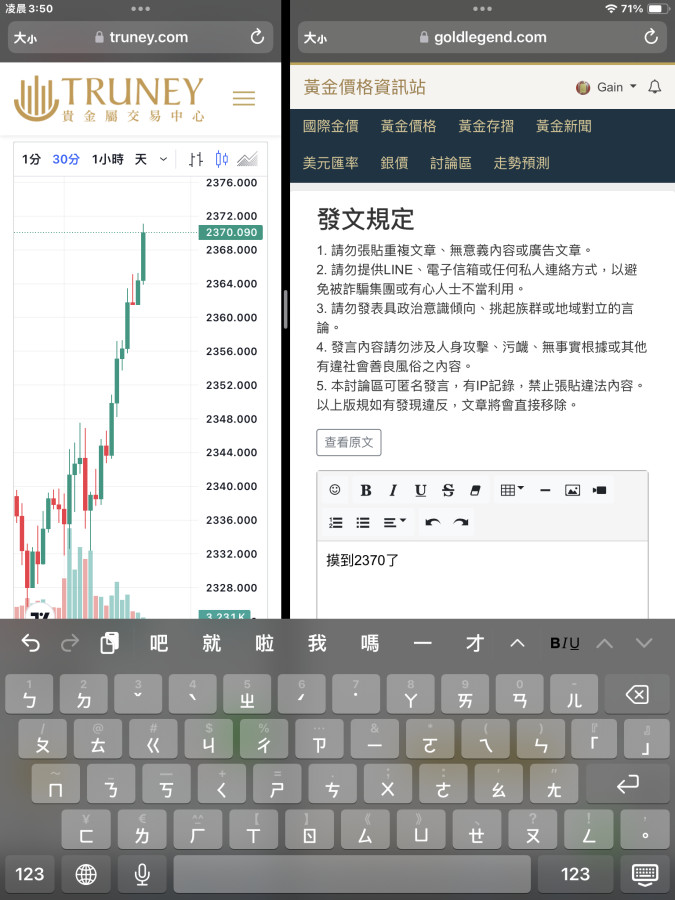Open 美元匯率 menu item
Viewport: 675px width, 900px height.
[x=331, y=163]
